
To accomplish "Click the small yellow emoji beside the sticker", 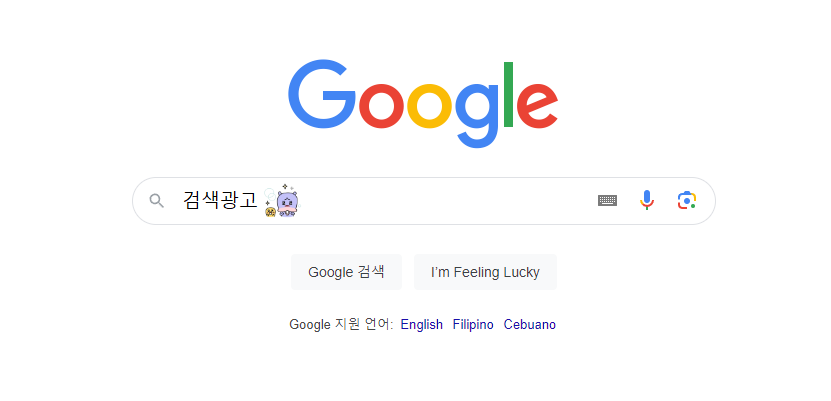I will (270, 212).
